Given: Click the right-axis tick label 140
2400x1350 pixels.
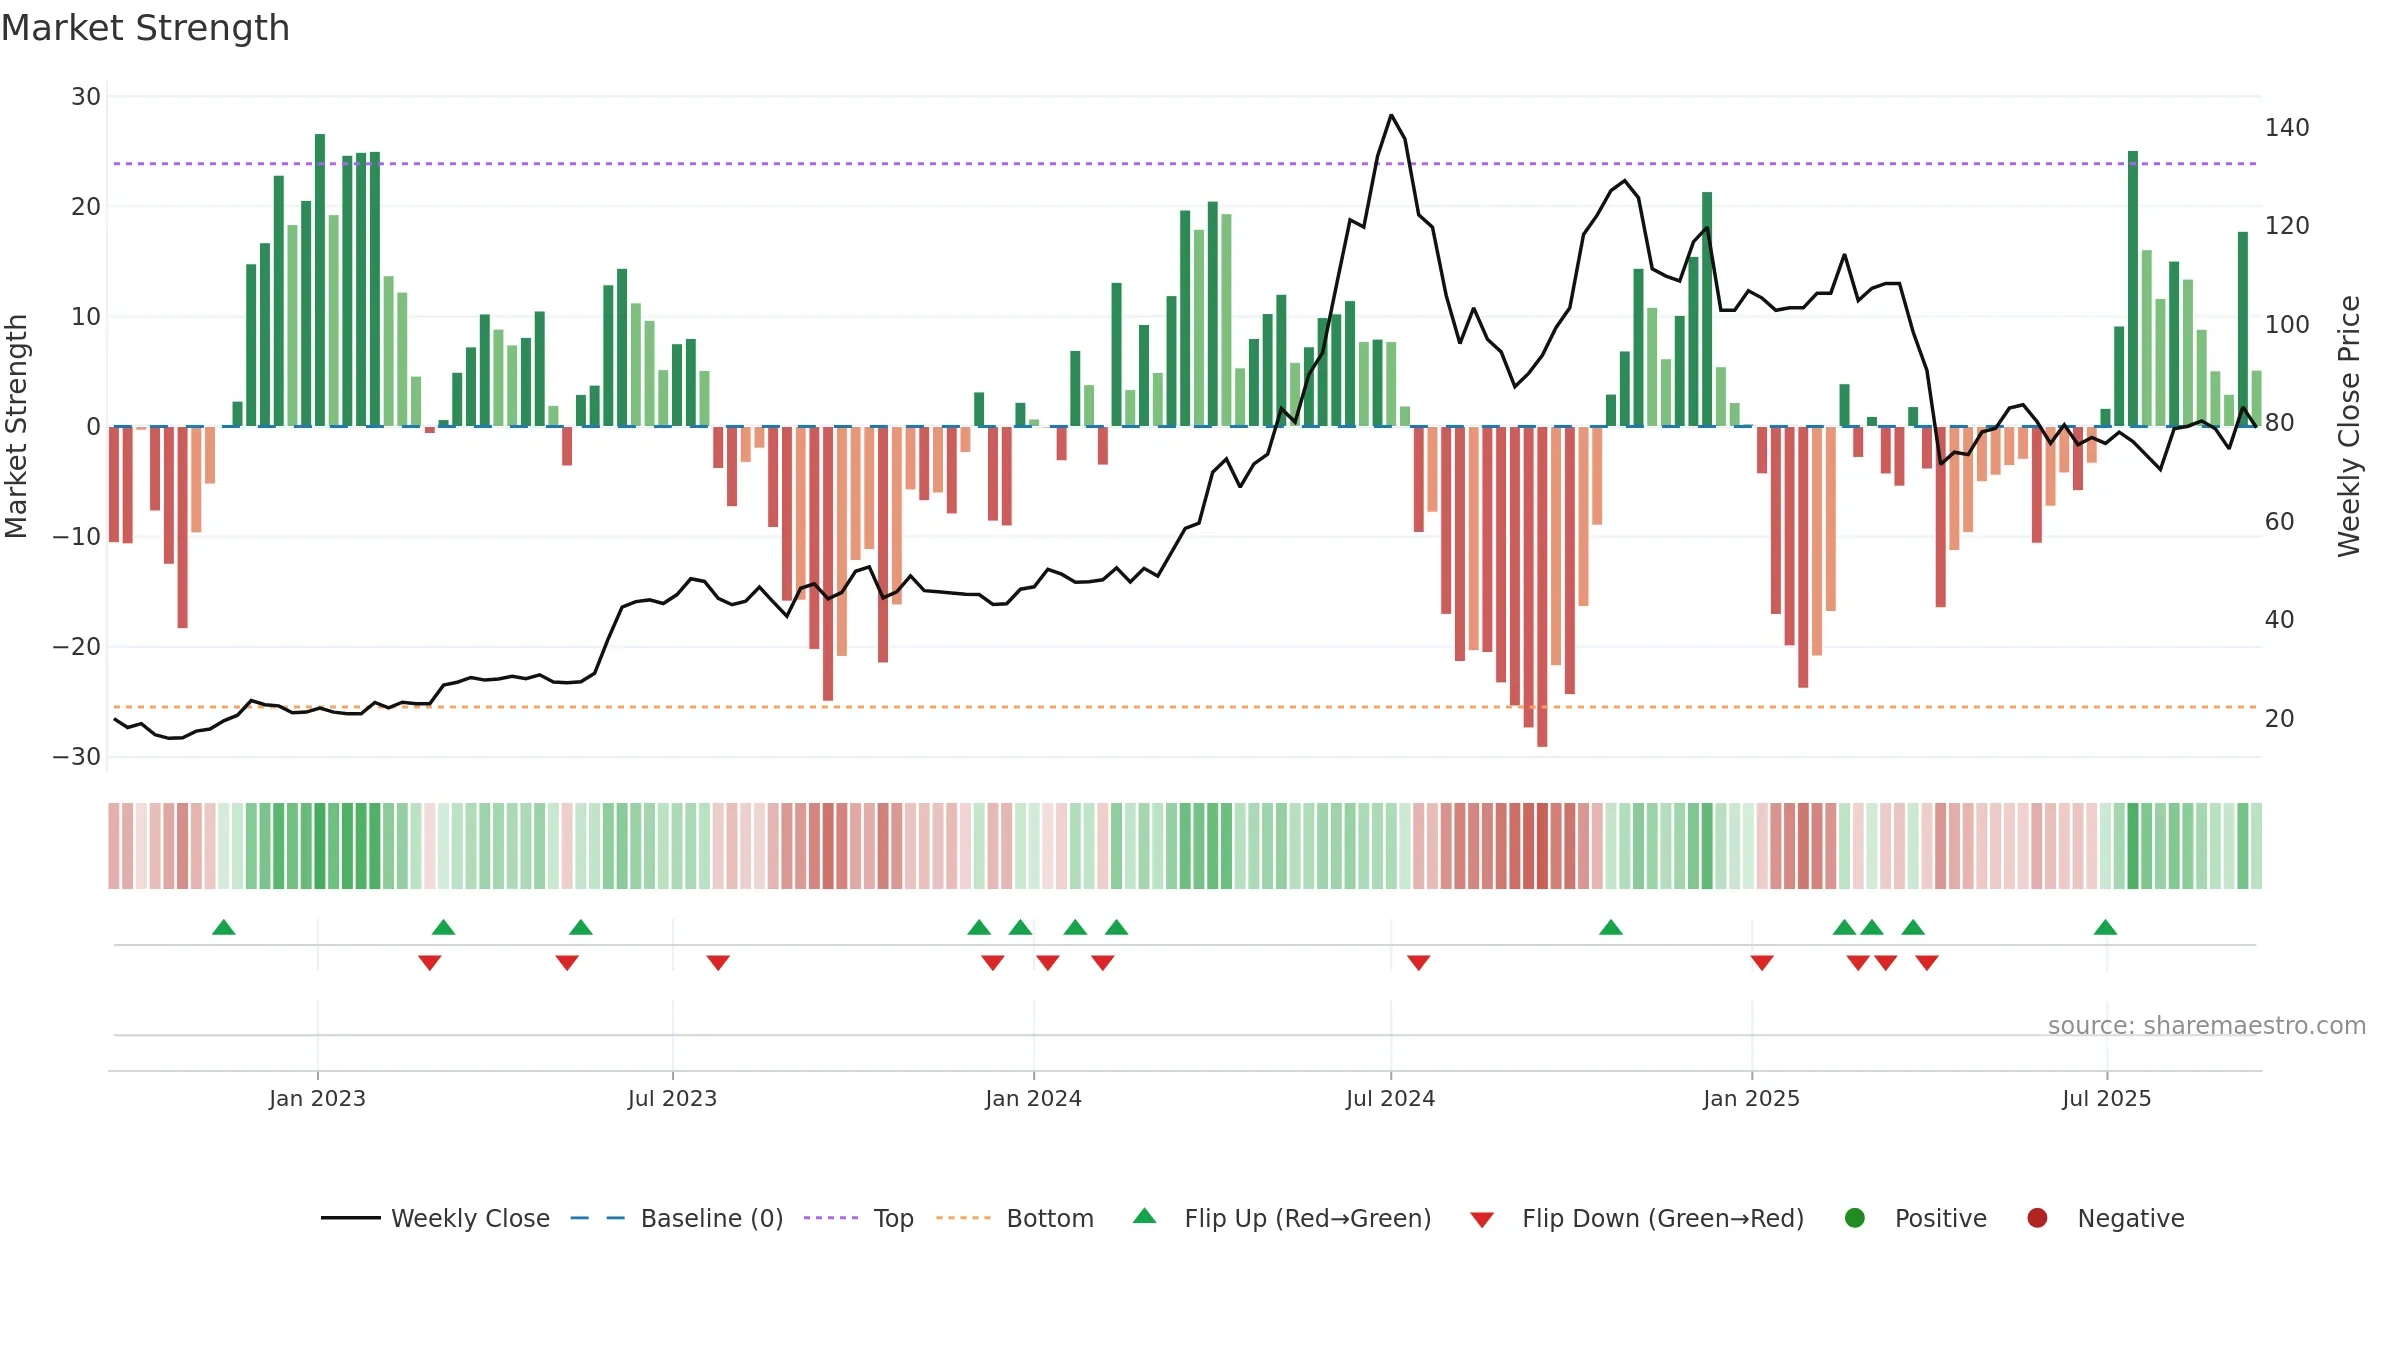Looking at the screenshot, I should tap(2287, 128).
